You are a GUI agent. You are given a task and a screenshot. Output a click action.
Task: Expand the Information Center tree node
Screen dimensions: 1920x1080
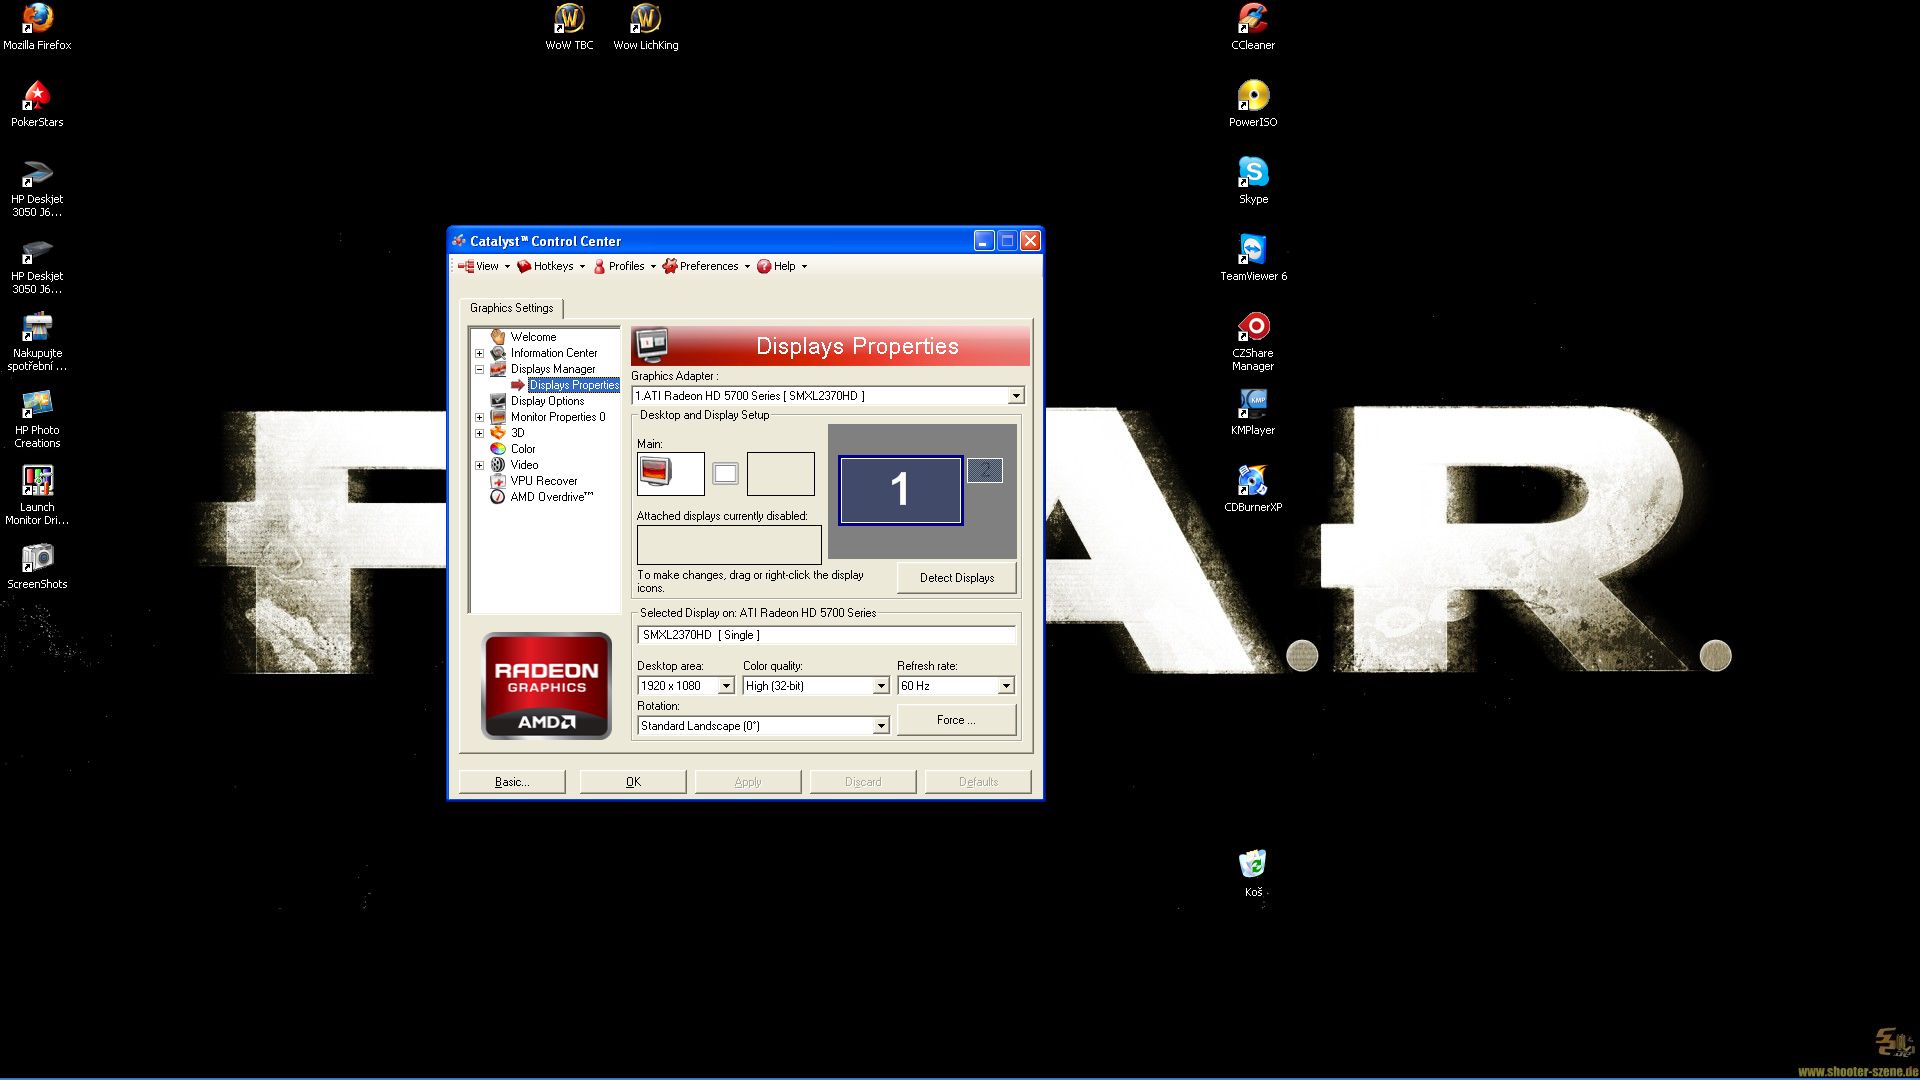coord(479,353)
